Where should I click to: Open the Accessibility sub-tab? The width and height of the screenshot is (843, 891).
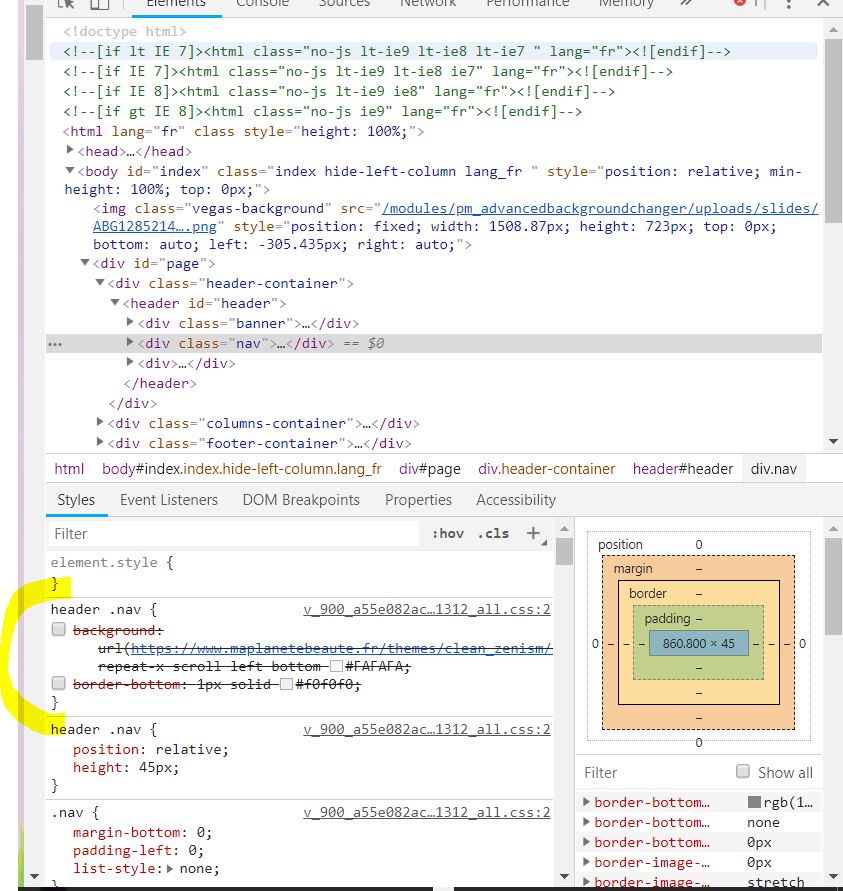tap(516, 500)
